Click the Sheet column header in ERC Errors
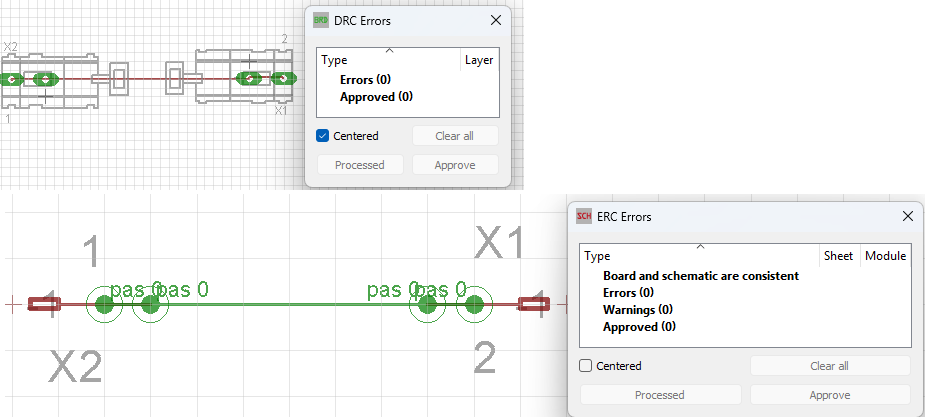This screenshot has height=417, width=925. click(x=838, y=256)
